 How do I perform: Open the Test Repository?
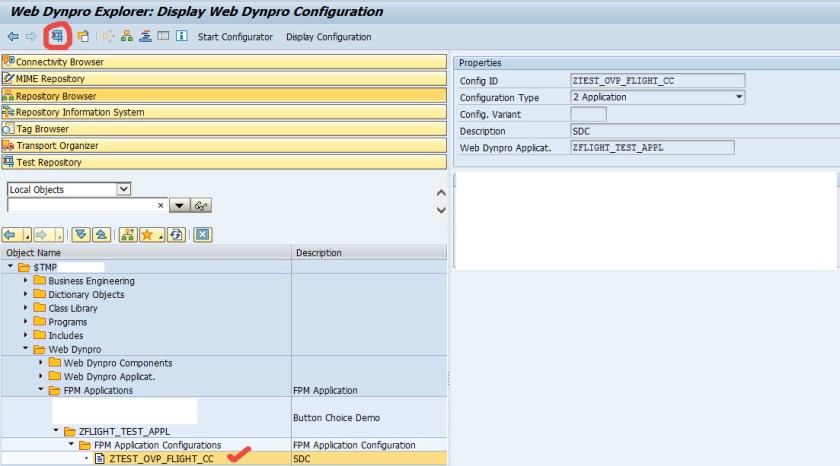point(224,162)
